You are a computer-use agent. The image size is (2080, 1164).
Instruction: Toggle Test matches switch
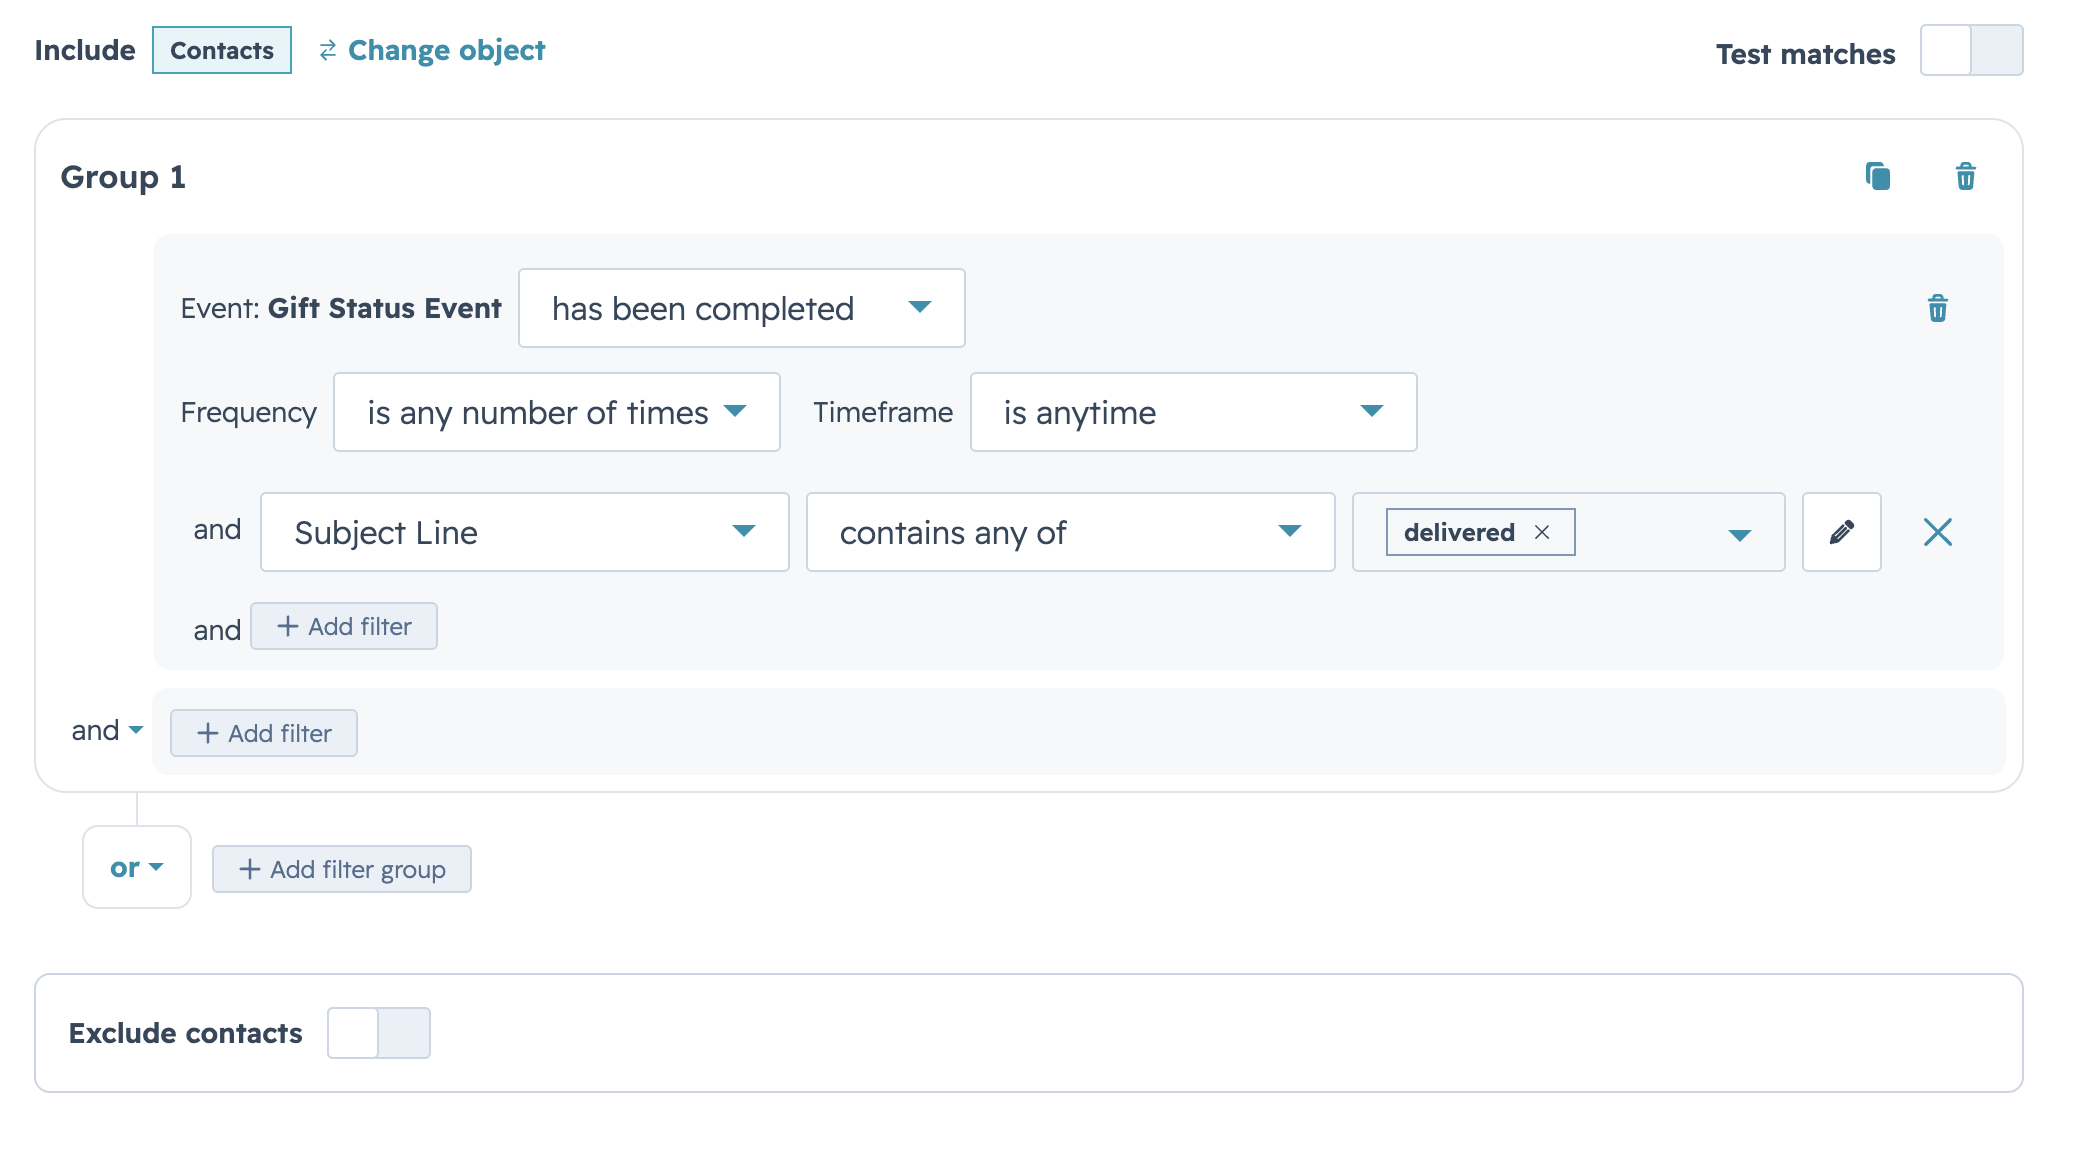[x=1972, y=50]
